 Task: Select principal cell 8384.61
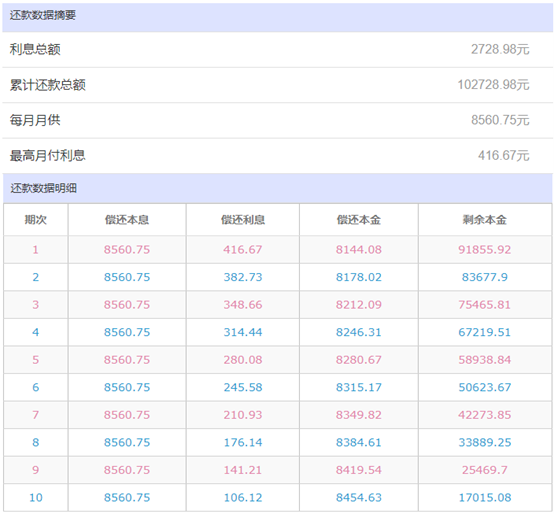(x=359, y=443)
